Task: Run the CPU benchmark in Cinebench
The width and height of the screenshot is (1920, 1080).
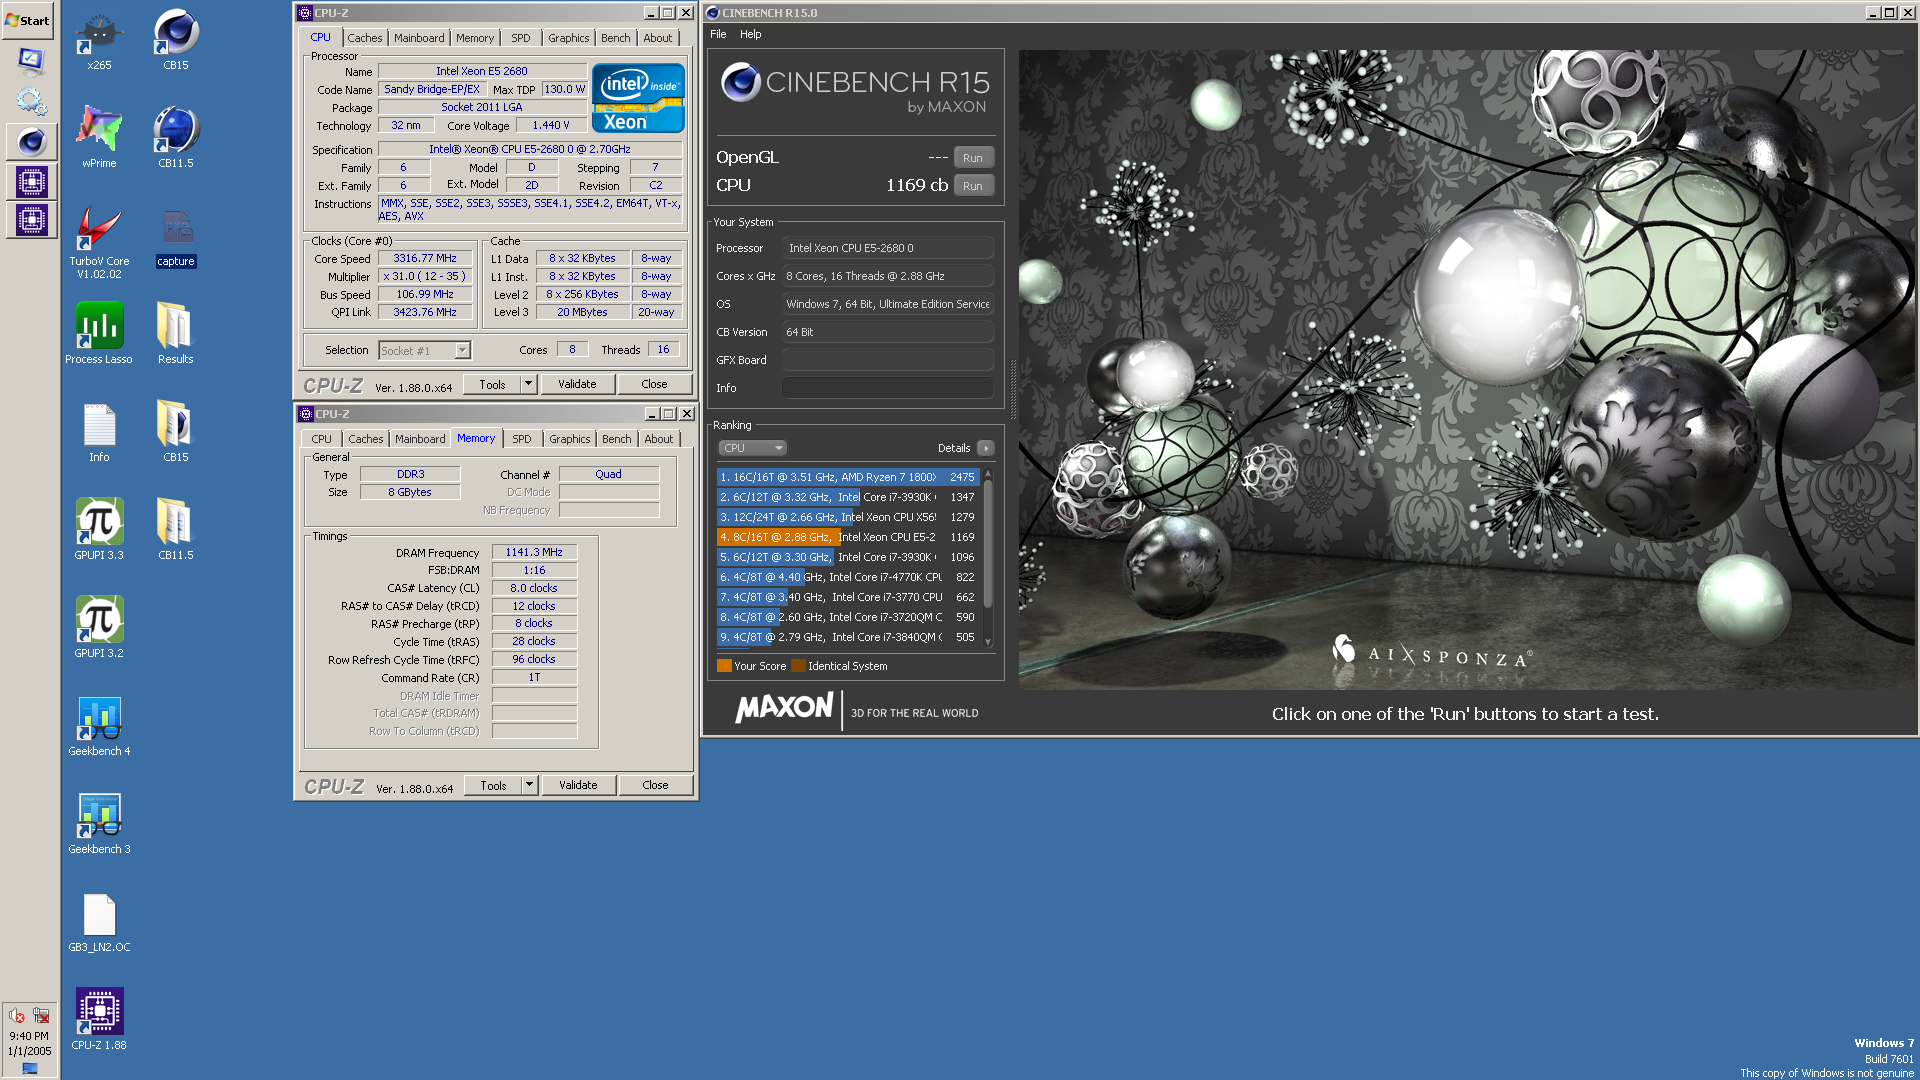Action: [x=973, y=186]
